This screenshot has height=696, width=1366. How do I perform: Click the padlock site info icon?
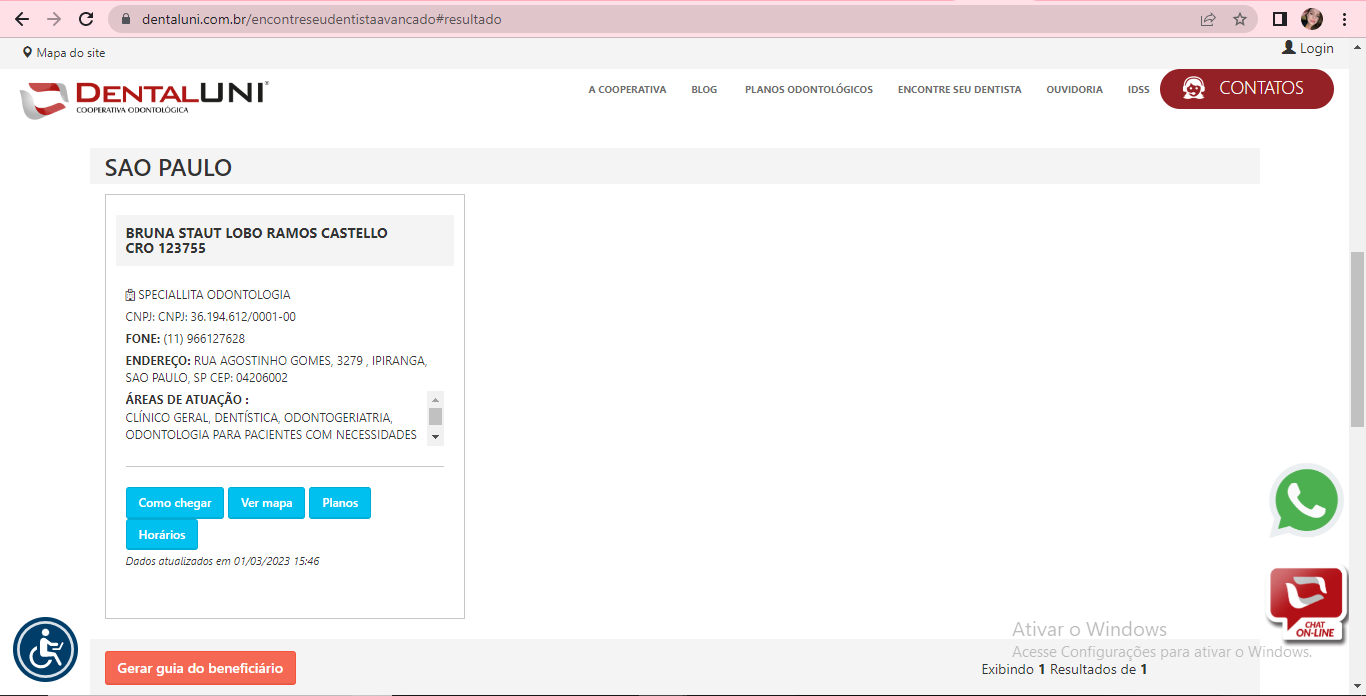coord(126,19)
